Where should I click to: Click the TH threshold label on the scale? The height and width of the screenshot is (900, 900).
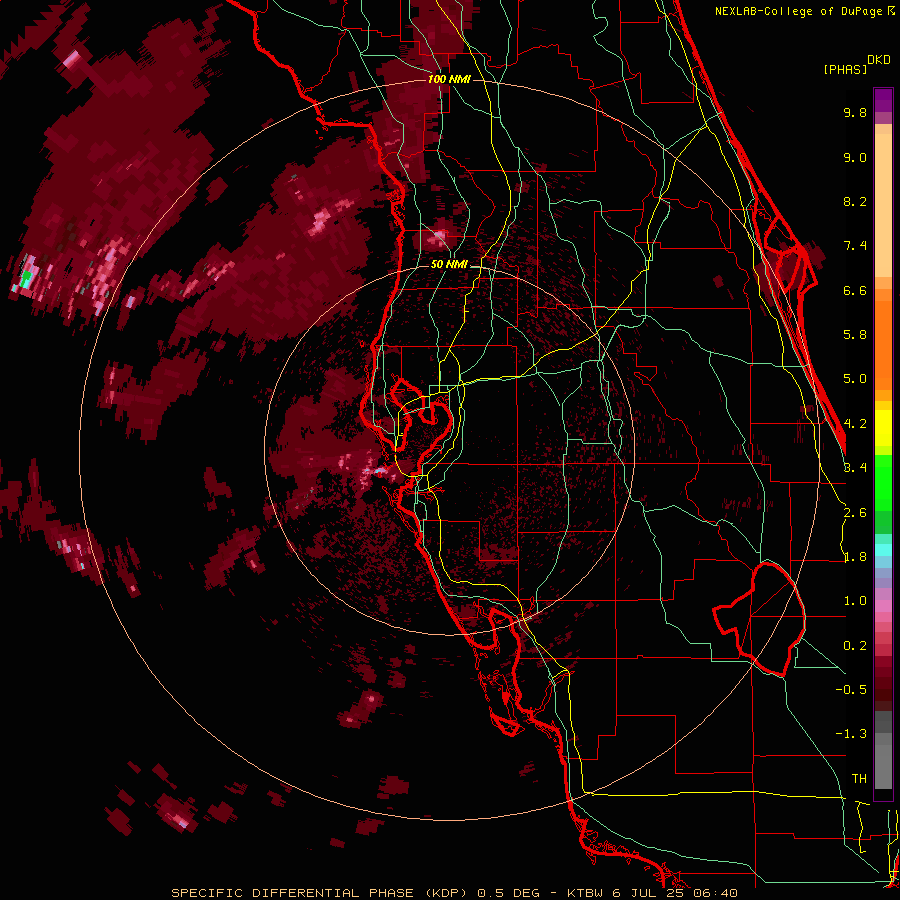(x=859, y=779)
